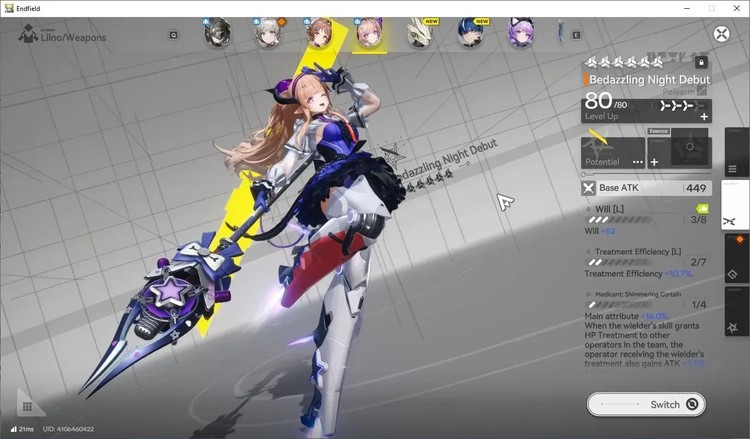Image resolution: width=750 pixels, height=439 pixels.
Task: Click the Shimmering Curtain progress bar
Action: coord(618,305)
